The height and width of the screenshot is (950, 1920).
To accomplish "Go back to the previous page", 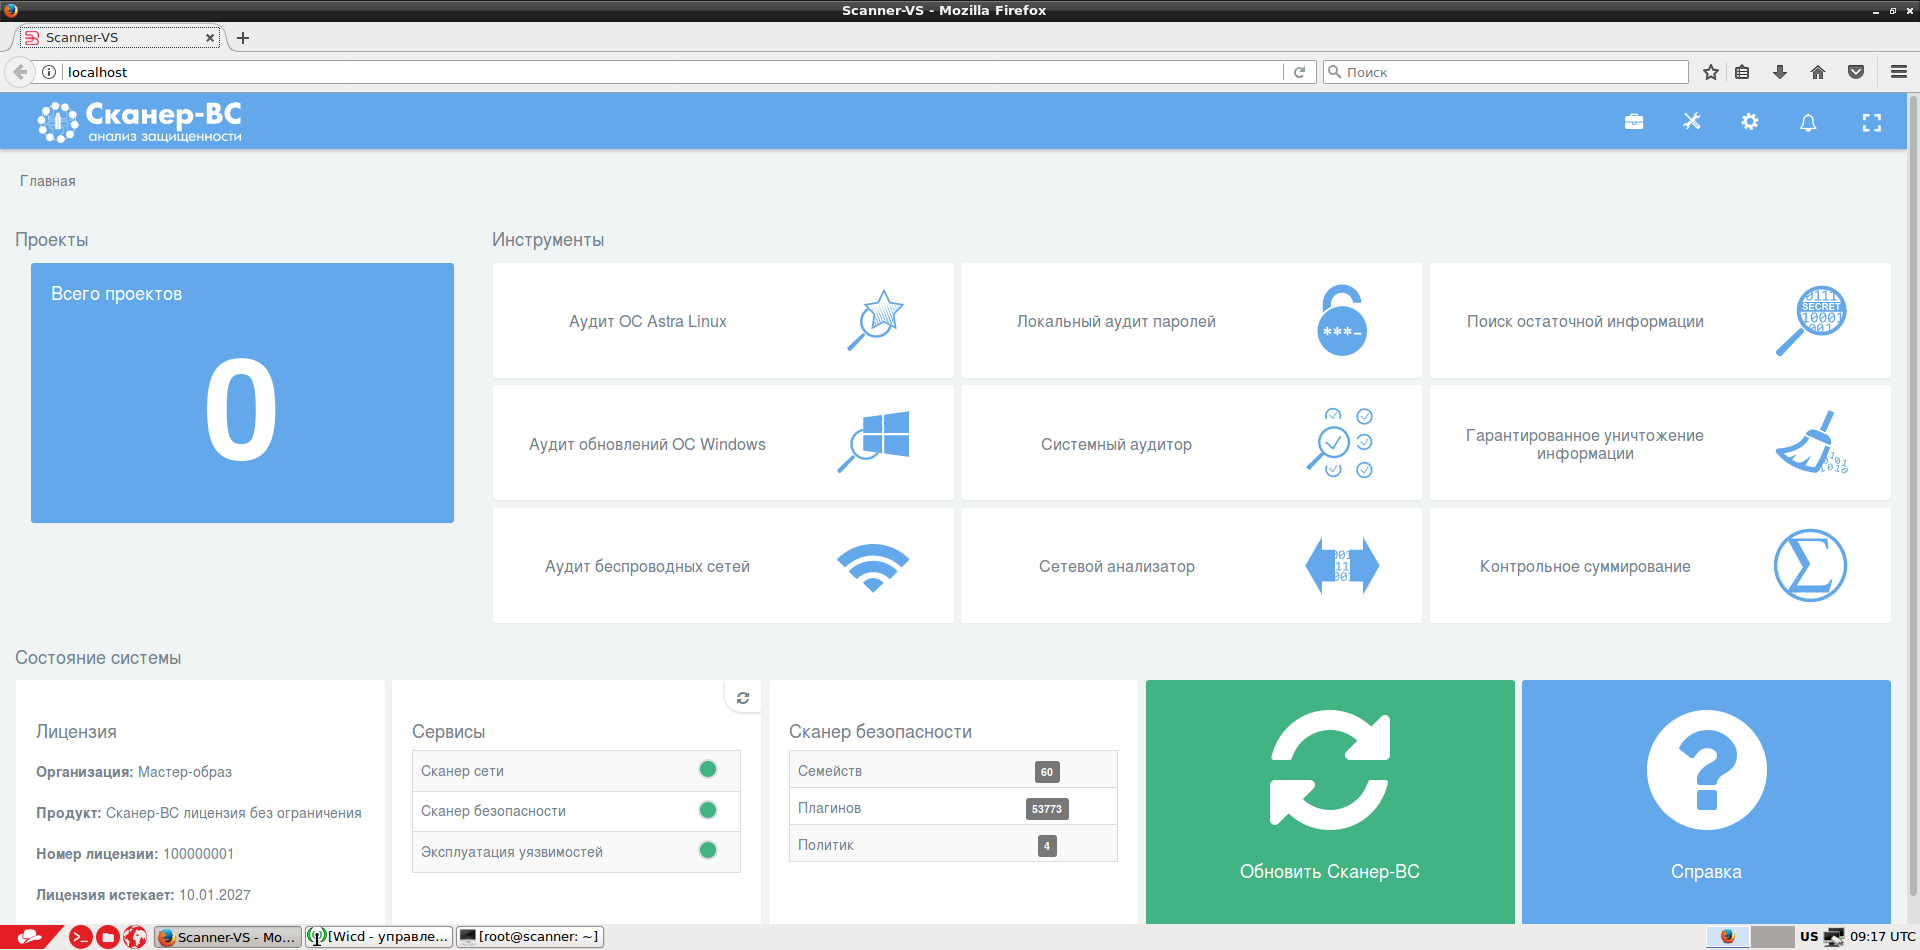I will 20,72.
